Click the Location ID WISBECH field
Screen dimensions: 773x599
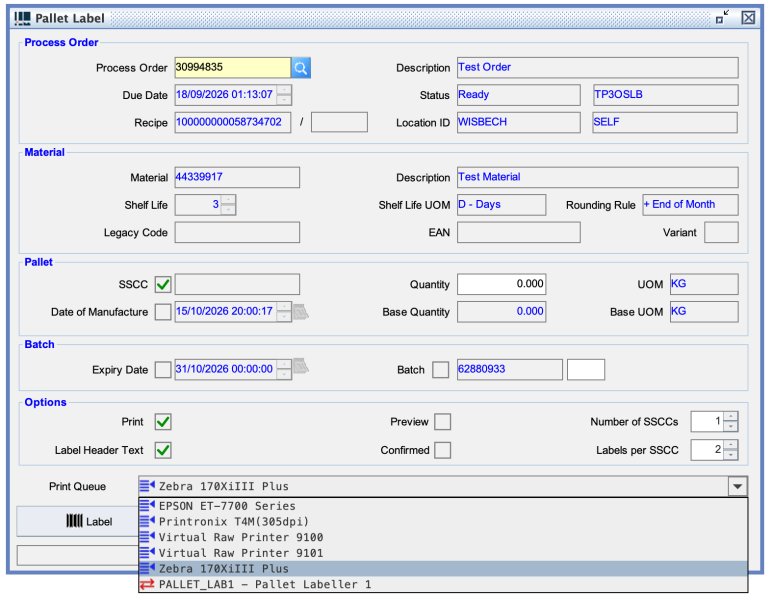[x=519, y=122]
